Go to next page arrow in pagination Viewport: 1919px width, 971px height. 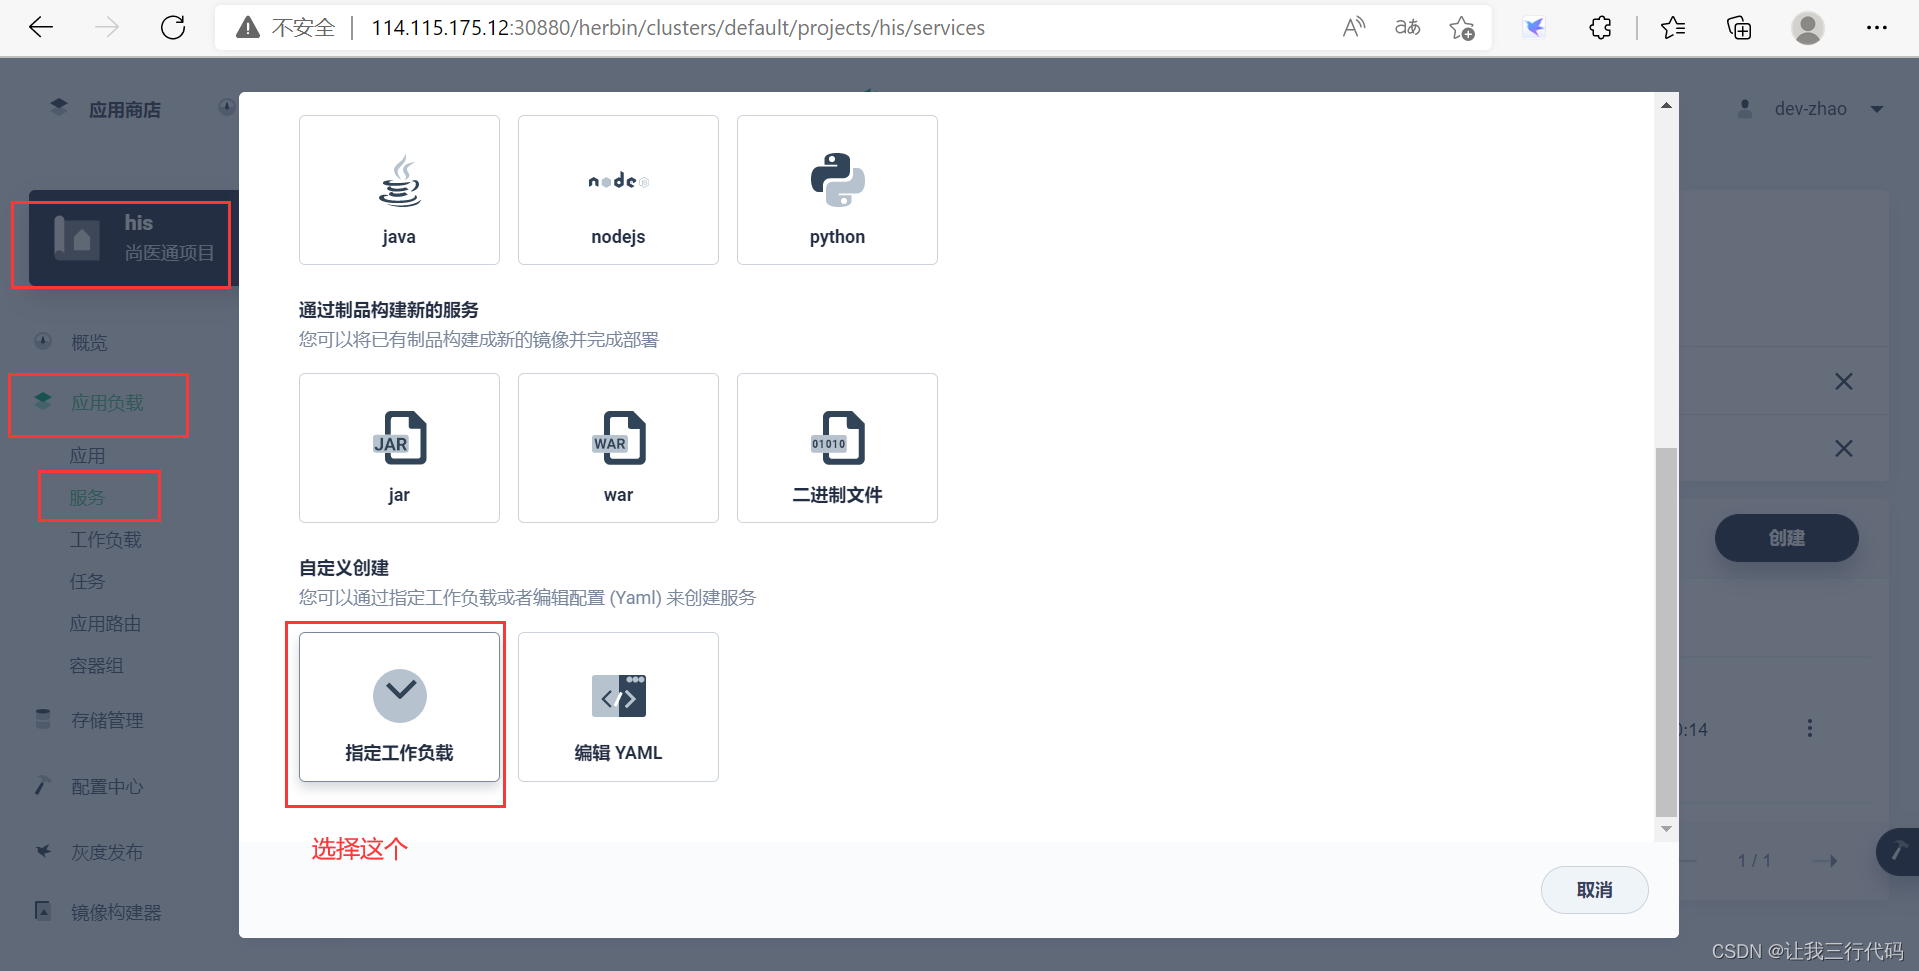point(1825,861)
